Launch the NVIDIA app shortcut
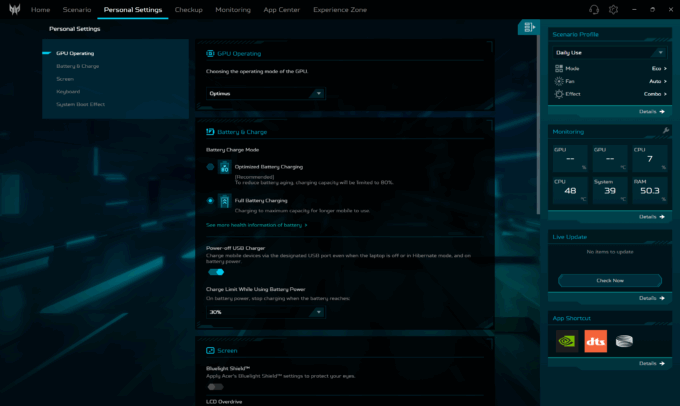Screen dimensions: 680x406 pos(566,341)
